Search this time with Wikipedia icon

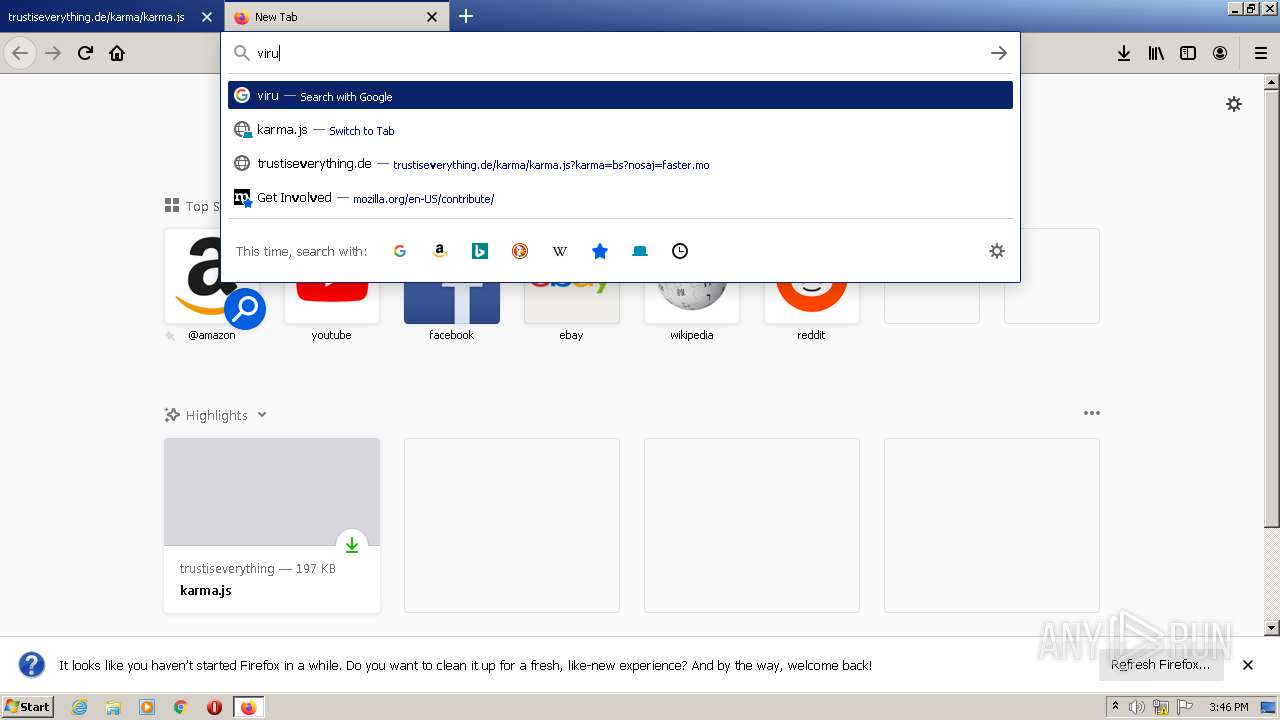[x=560, y=251]
